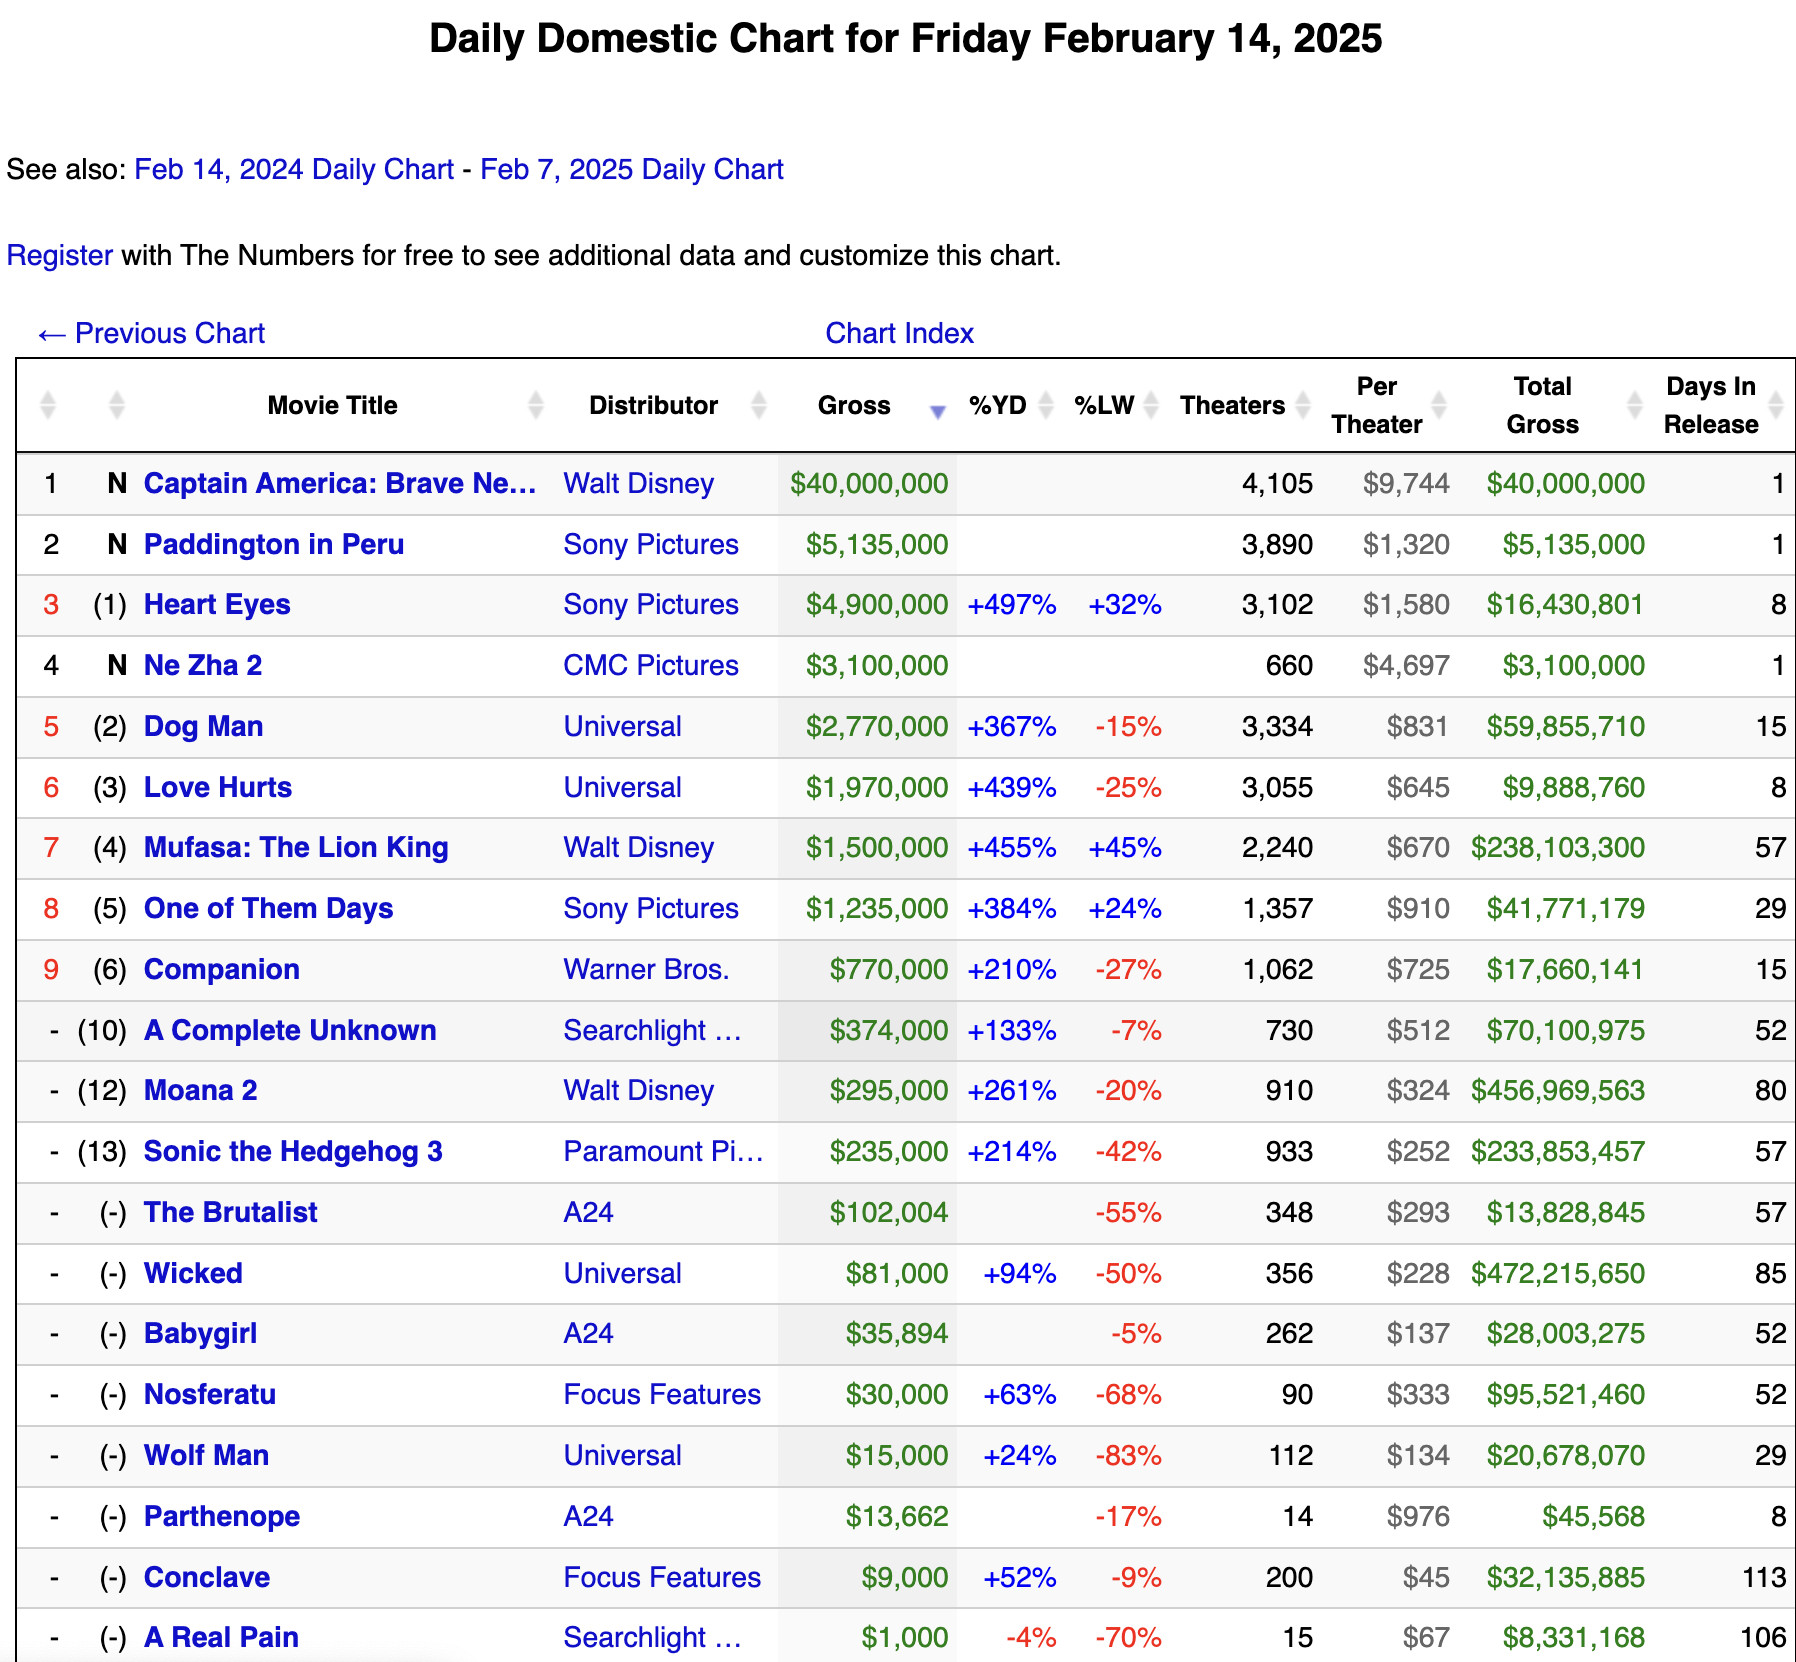Image resolution: width=1796 pixels, height=1662 pixels.
Task: Click Universal distributor in Dog Man row
Action: pos(622,726)
